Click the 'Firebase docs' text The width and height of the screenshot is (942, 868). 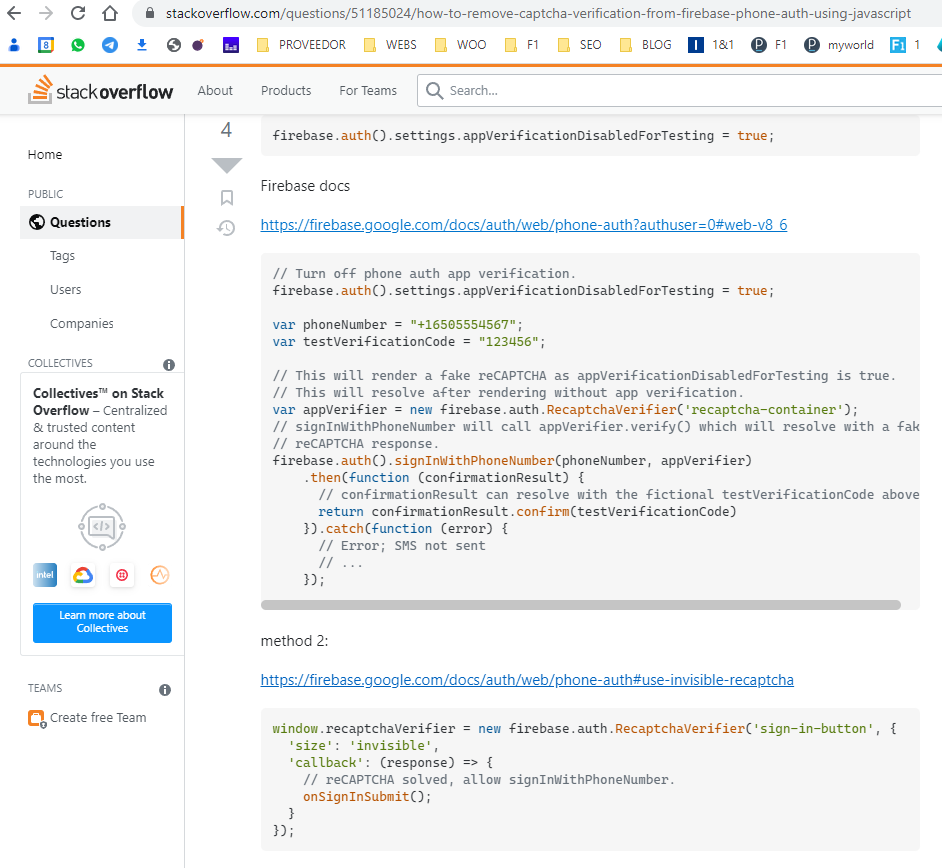(x=305, y=186)
